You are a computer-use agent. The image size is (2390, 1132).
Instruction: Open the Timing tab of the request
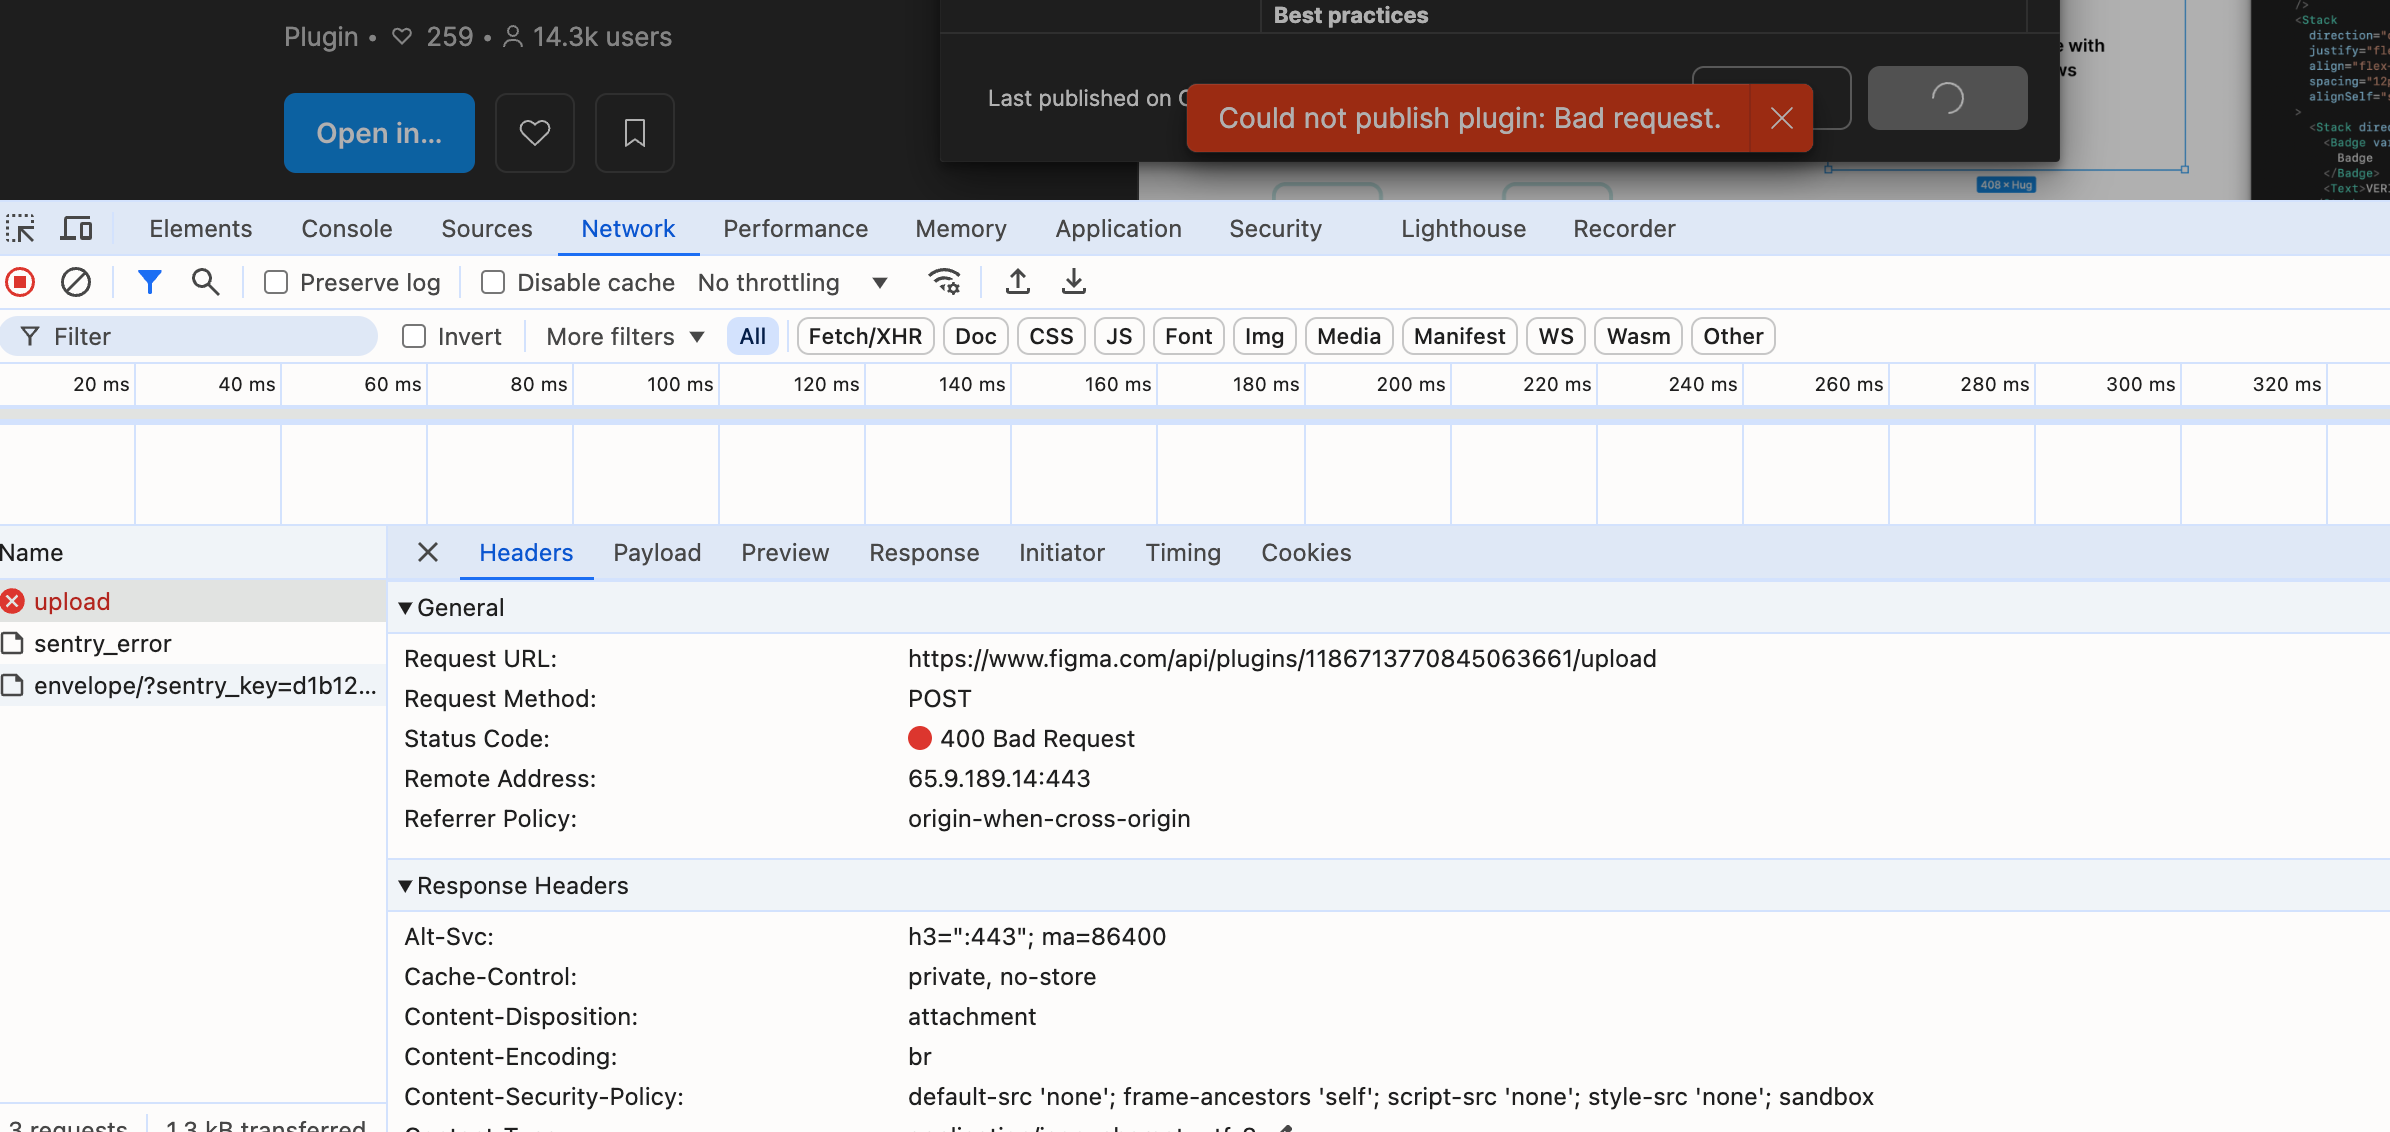point(1183,553)
